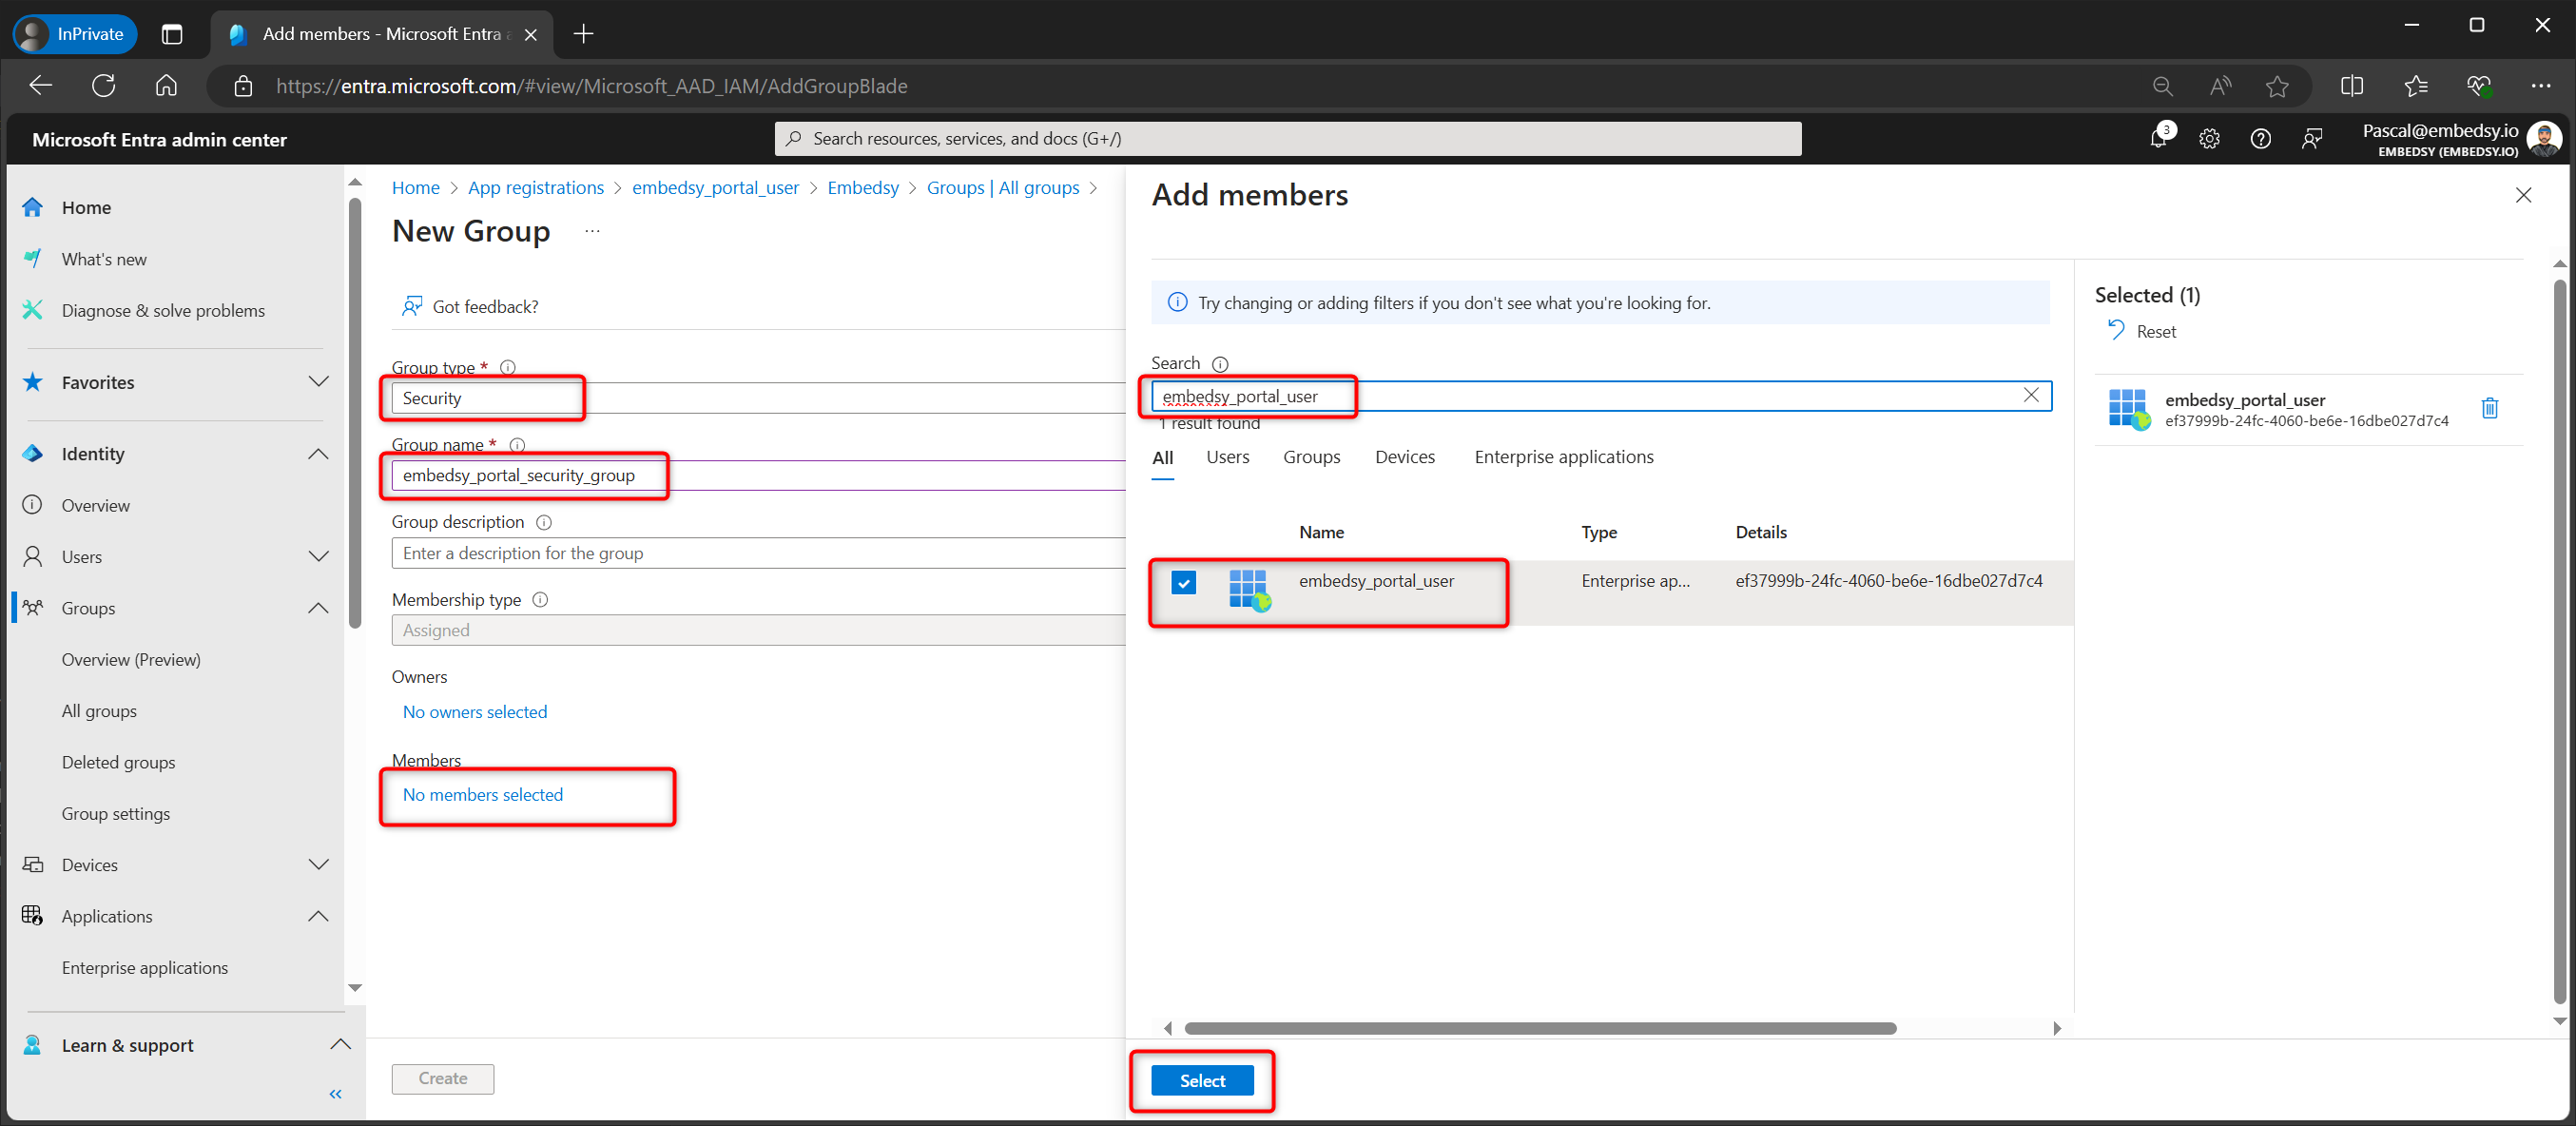2576x1126 pixels.
Task: Open the settings gear in the top bar
Action: click(2210, 138)
